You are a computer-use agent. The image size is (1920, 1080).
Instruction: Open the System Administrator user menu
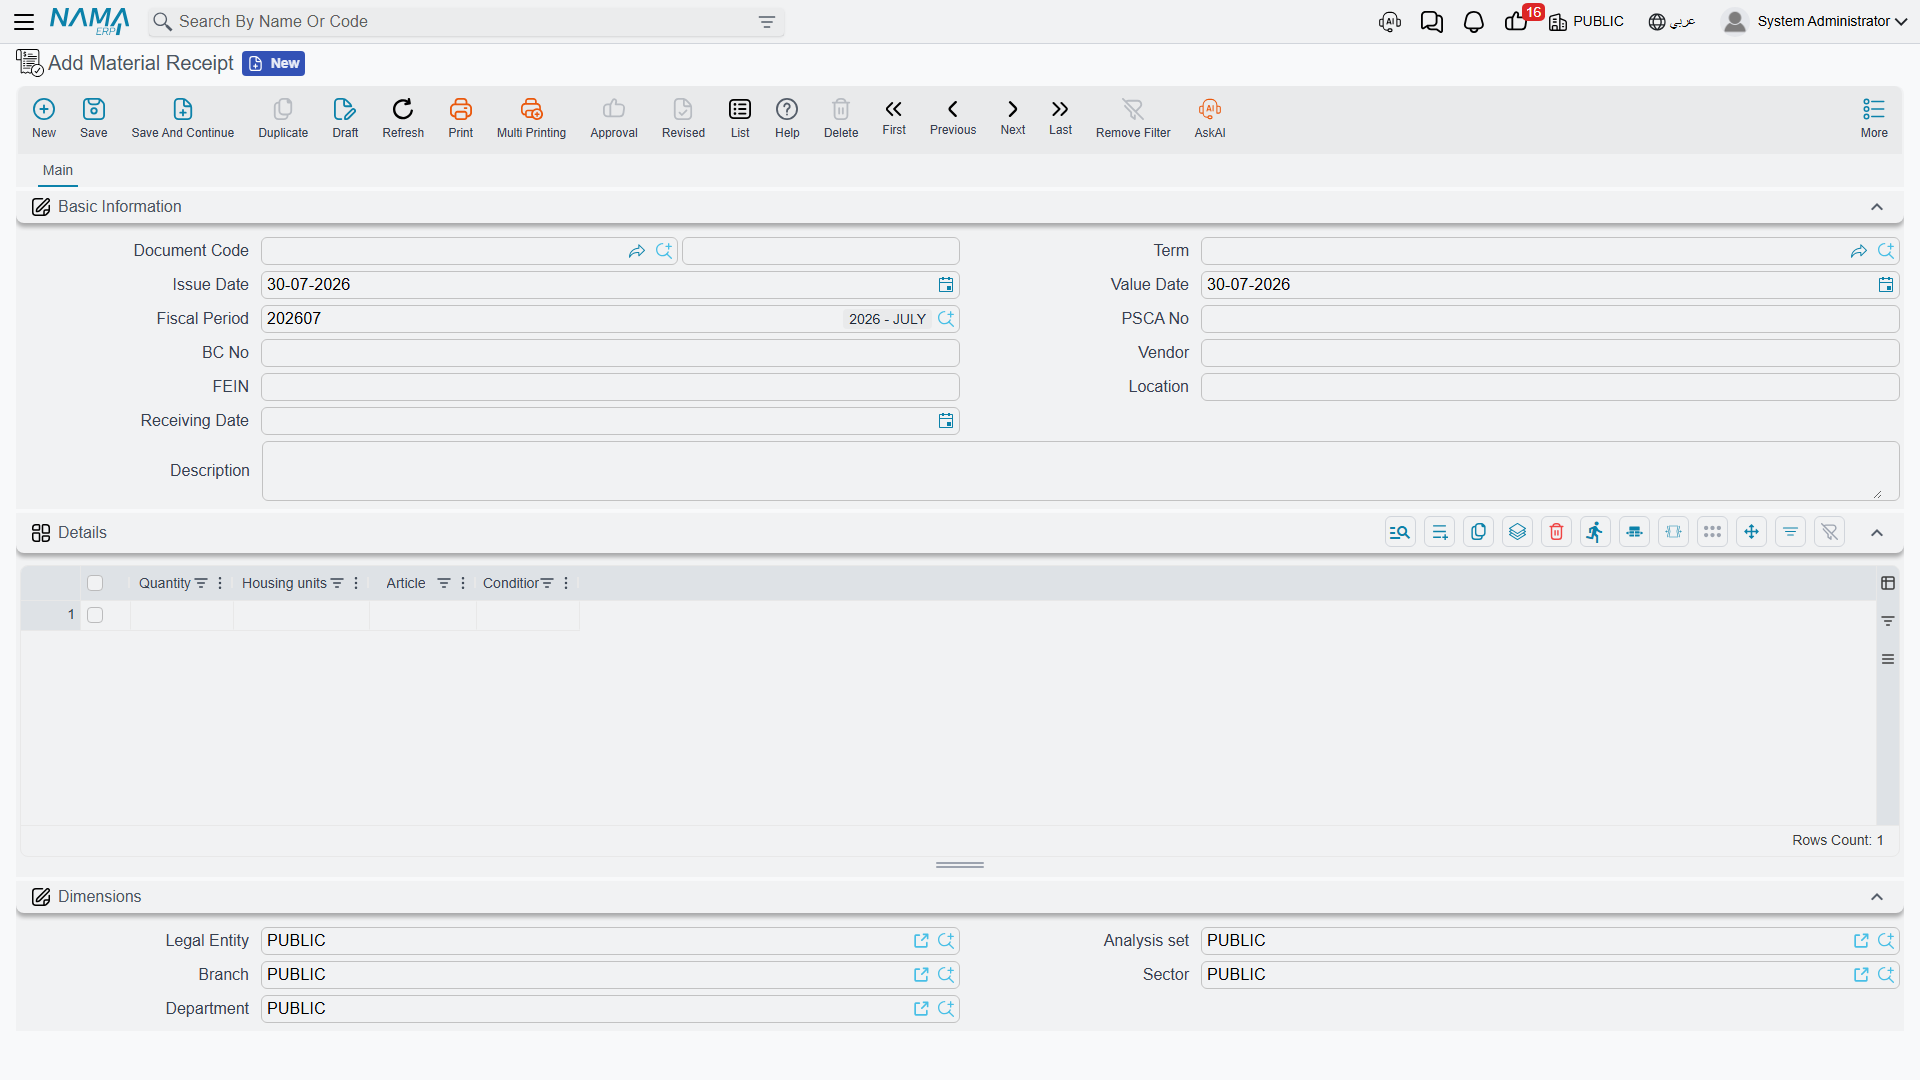[x=1815, y=21]
